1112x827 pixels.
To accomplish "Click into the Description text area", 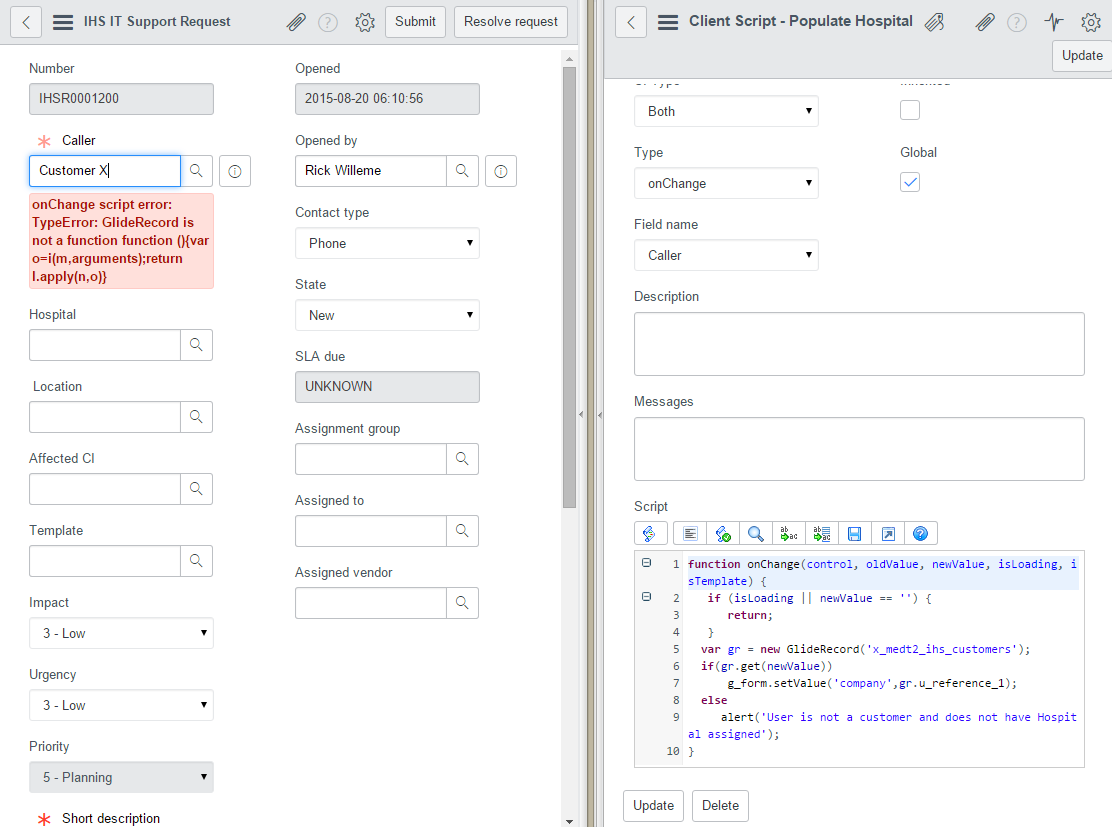I will click(859, 344).
